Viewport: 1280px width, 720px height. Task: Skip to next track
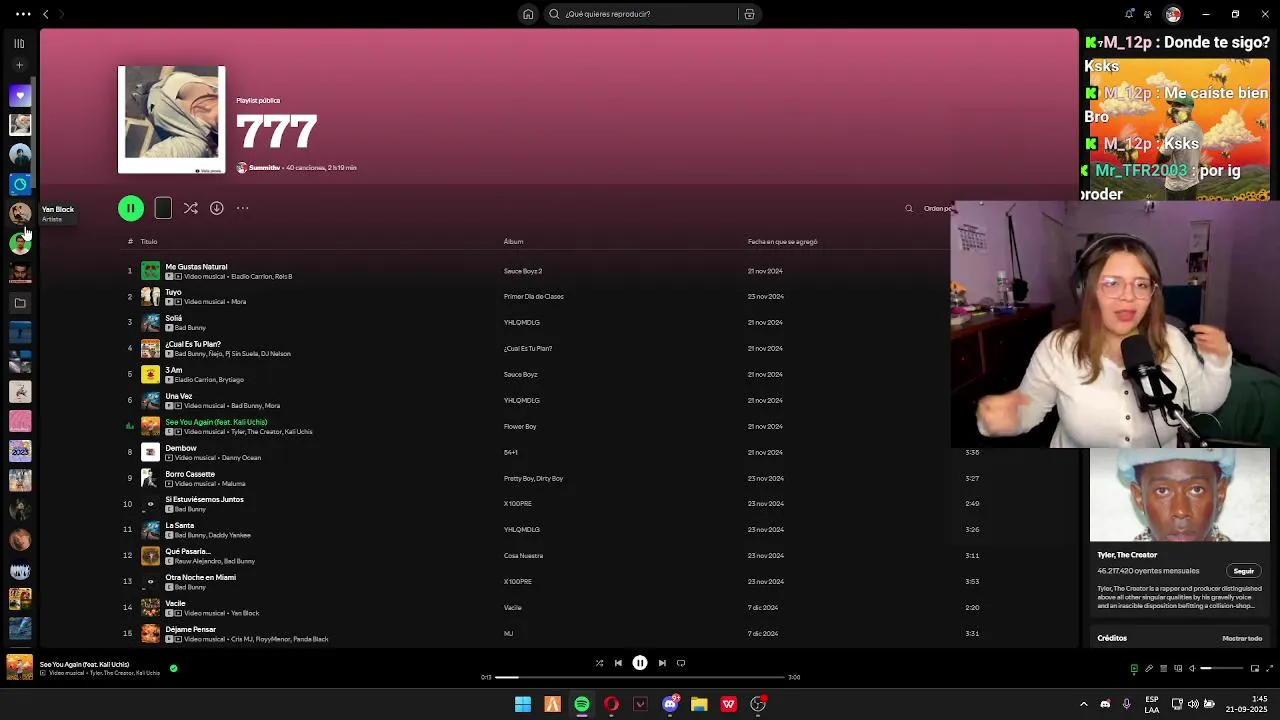[662, 663]
